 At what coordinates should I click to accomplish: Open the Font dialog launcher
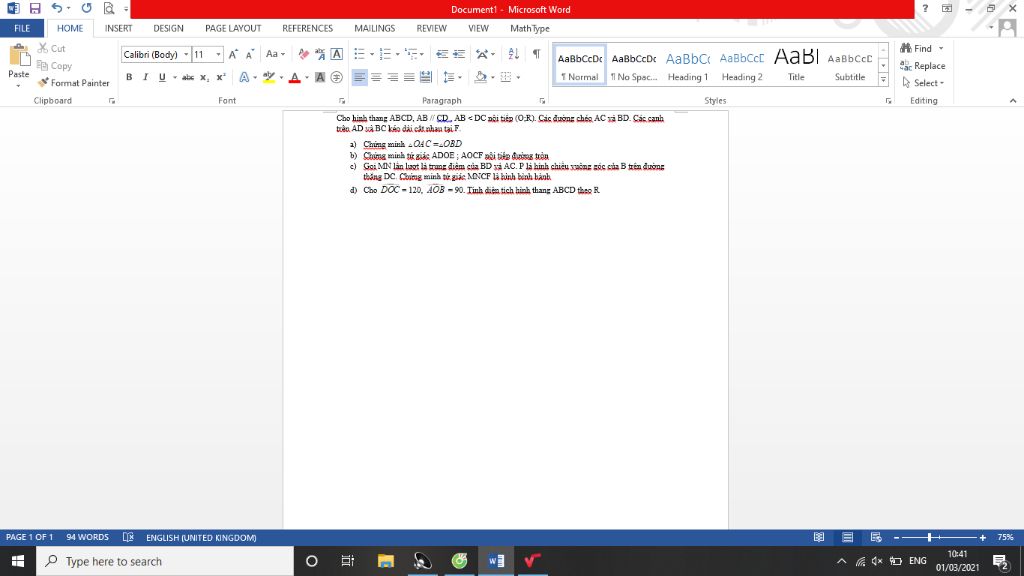point(342,101)
